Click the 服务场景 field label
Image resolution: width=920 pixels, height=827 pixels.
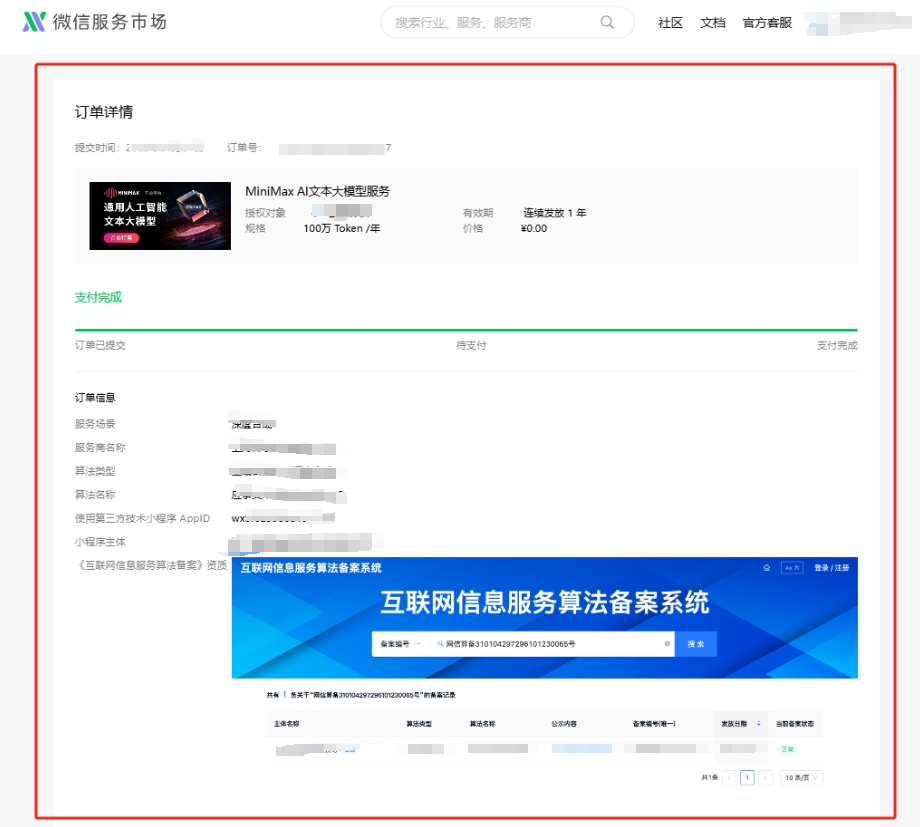[95, 424]
